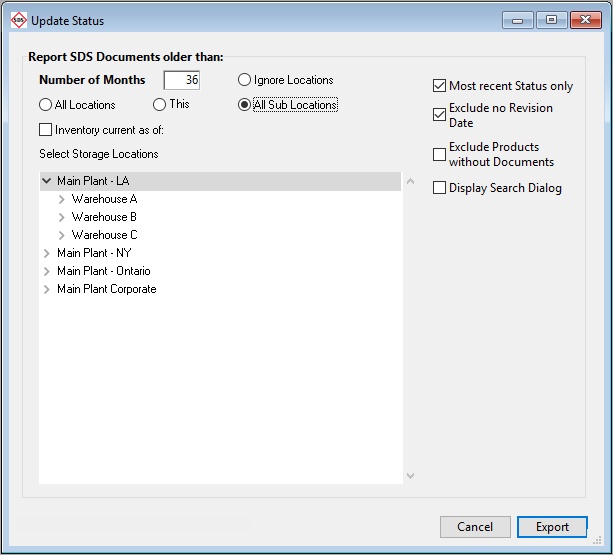Enable Exclude Products without Documents
613x555 pixels.
pyautogui.click(x=439, y=154)
